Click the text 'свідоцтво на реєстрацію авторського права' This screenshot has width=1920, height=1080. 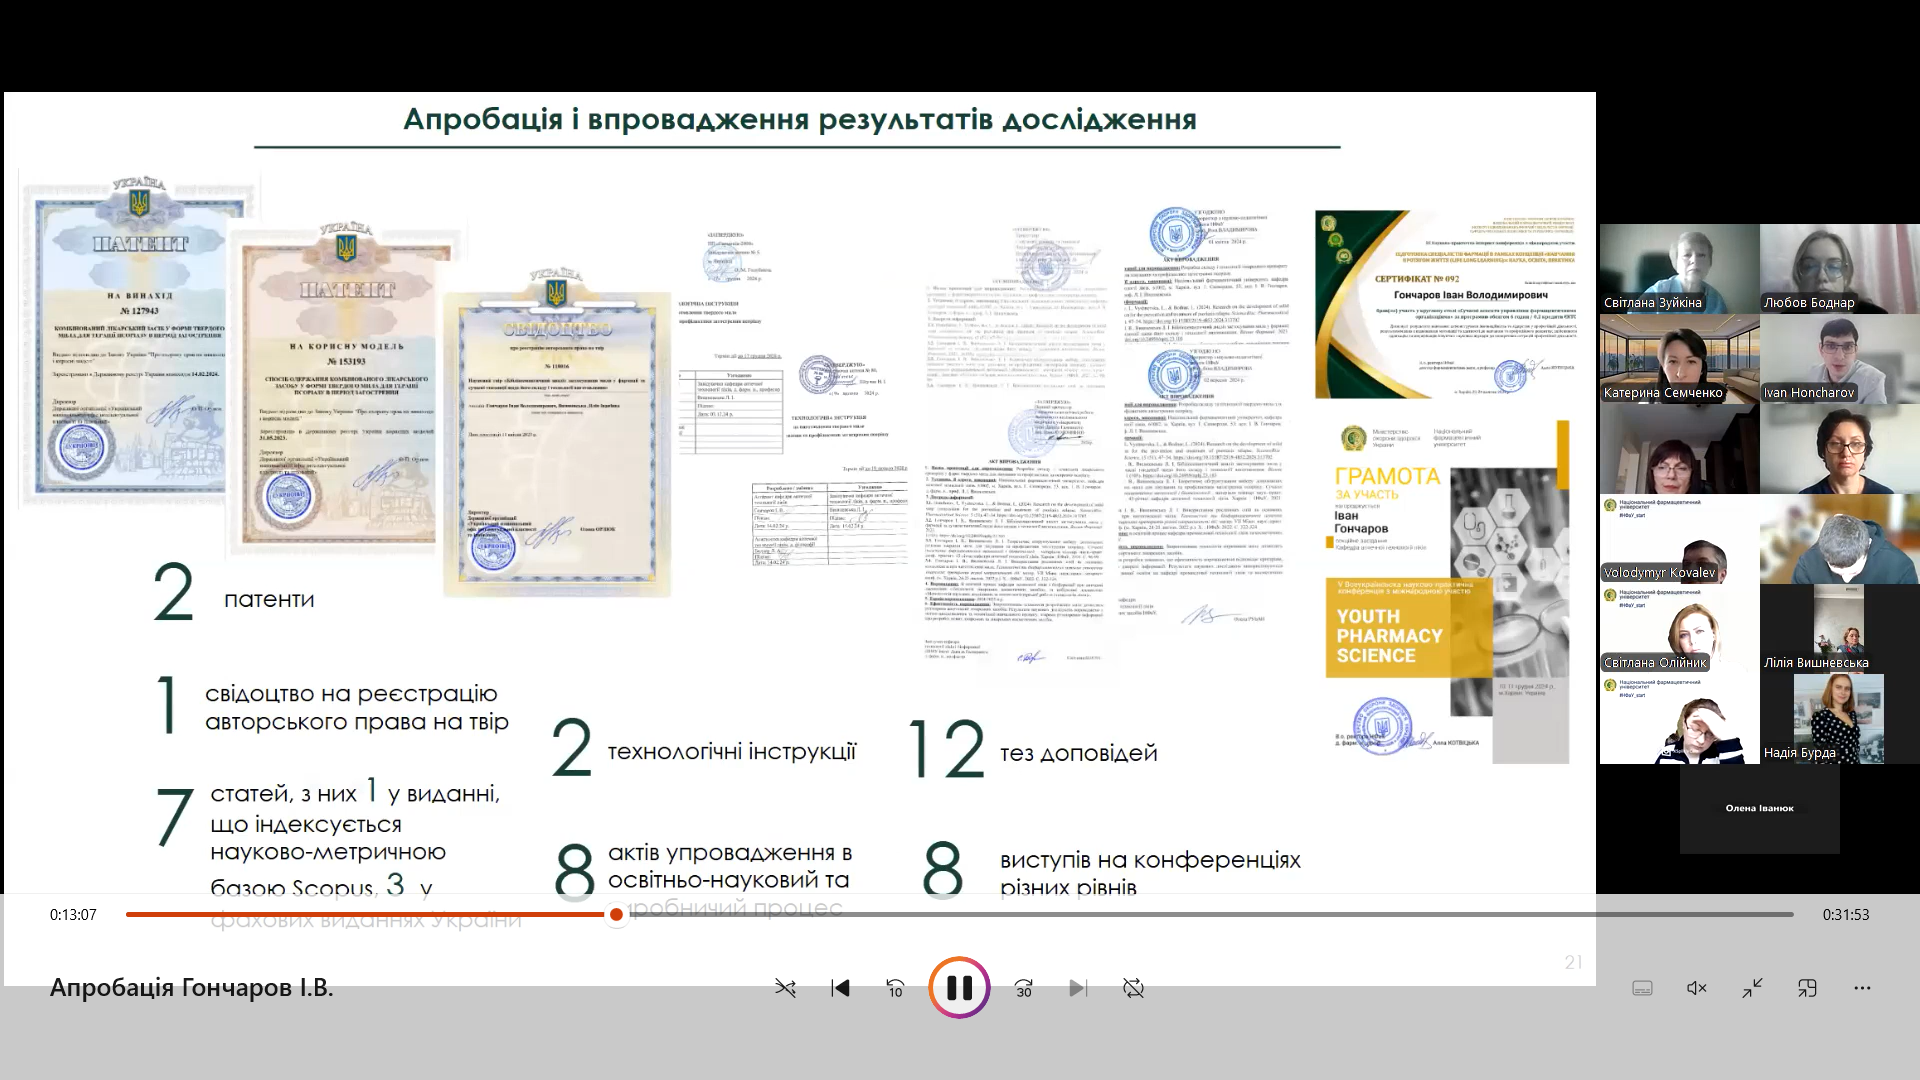[x=357, y=707]
